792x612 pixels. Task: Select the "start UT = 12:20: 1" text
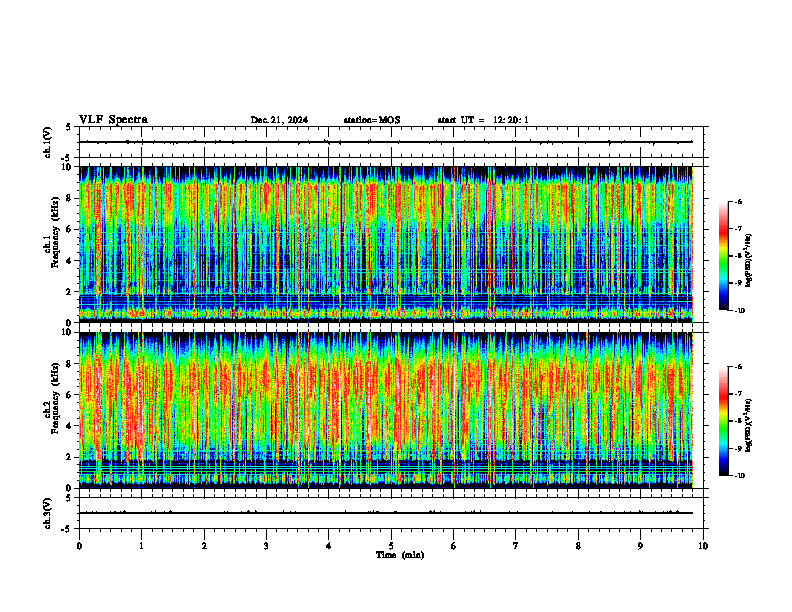483,120
